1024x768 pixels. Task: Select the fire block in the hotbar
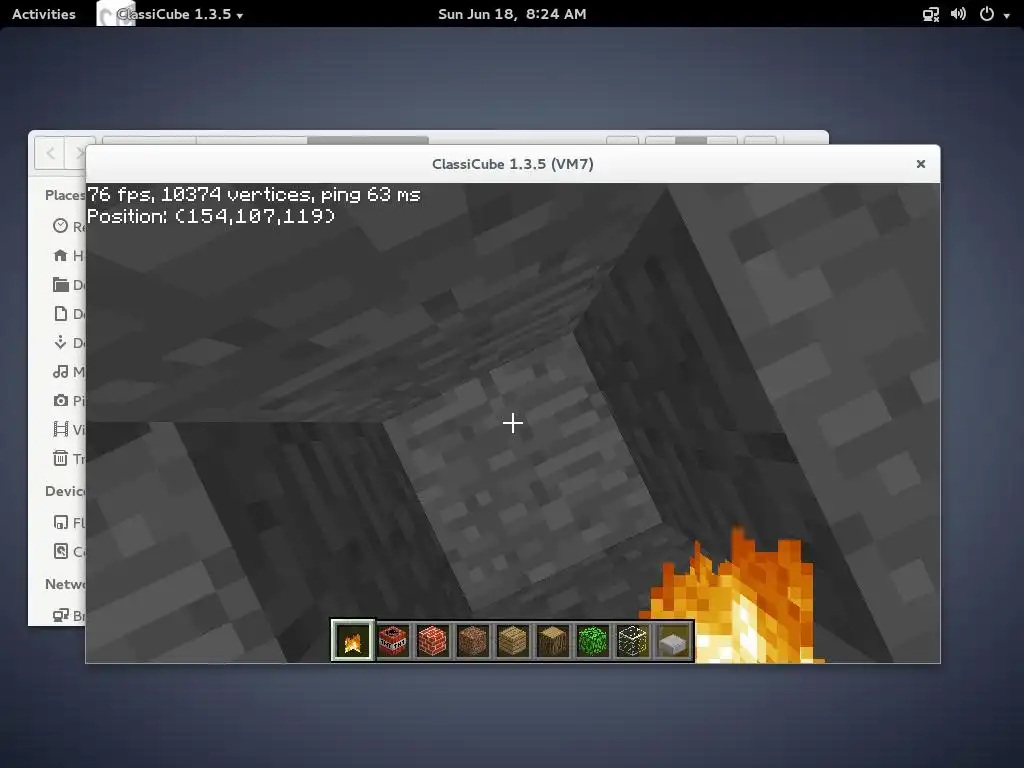[x=353, y=641]
